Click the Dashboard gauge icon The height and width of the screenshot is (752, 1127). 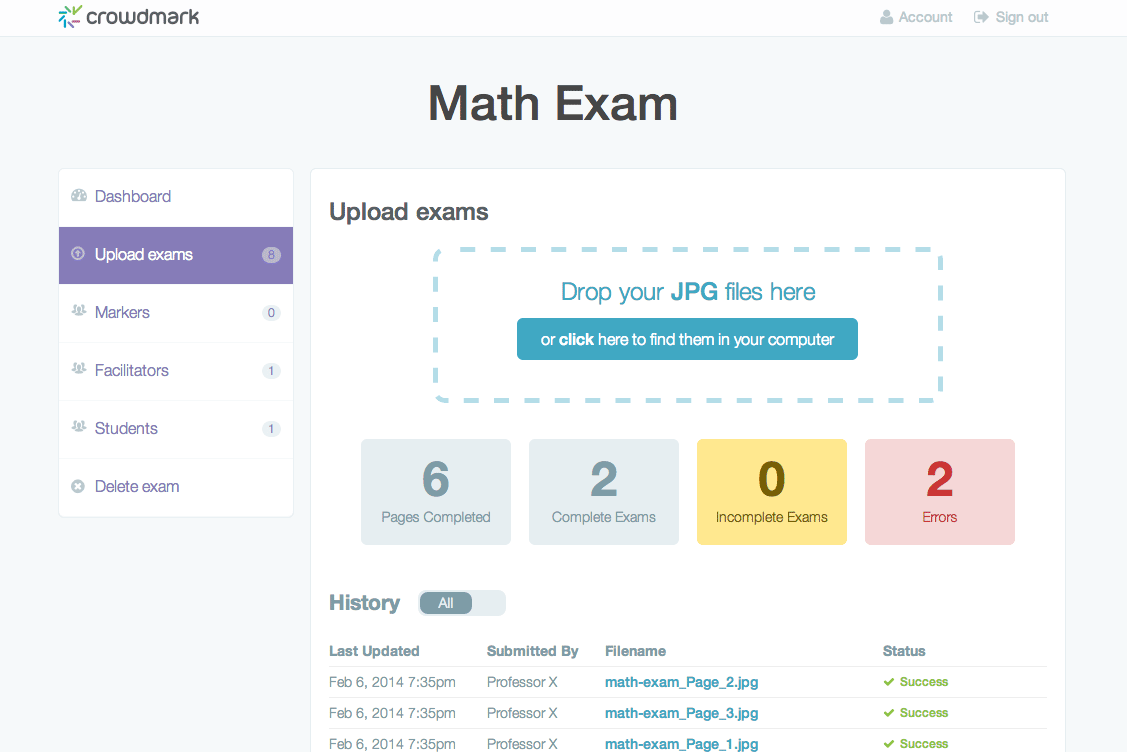[79, 196]
